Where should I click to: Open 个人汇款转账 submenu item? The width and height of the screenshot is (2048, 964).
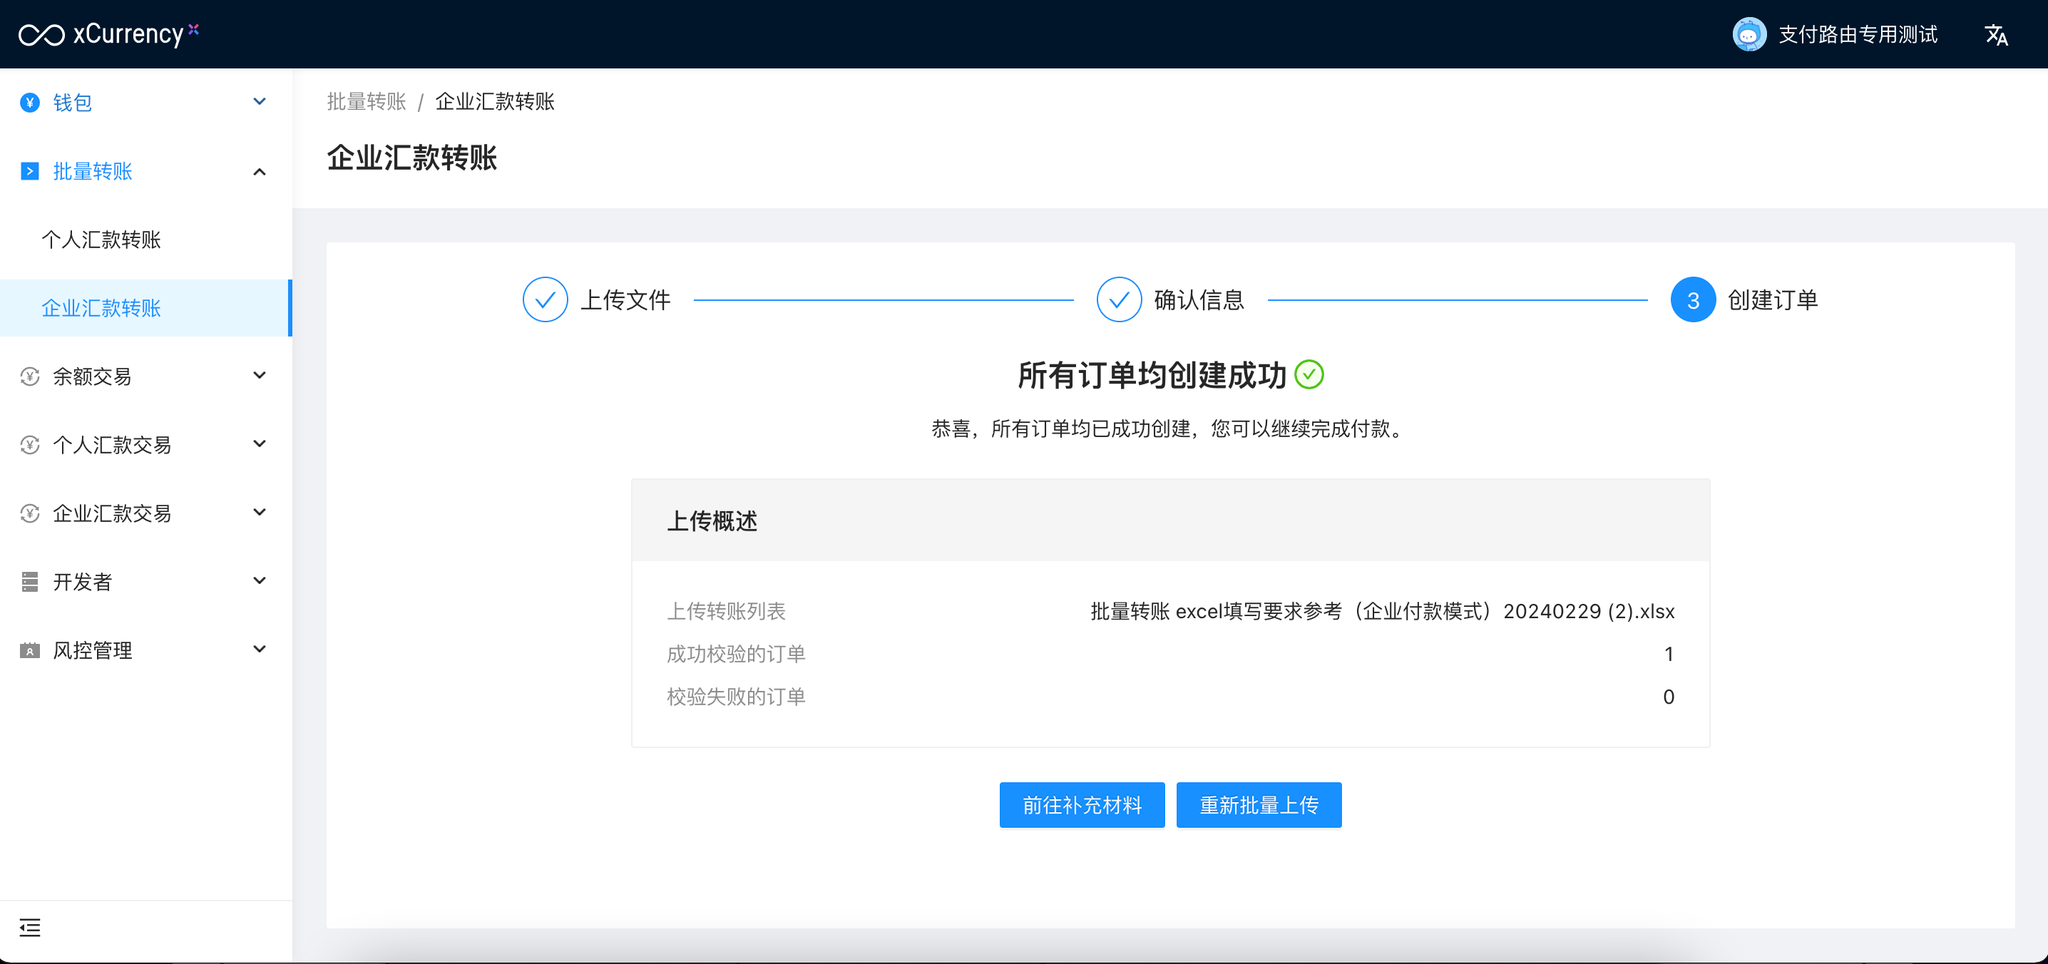[101, 240]
